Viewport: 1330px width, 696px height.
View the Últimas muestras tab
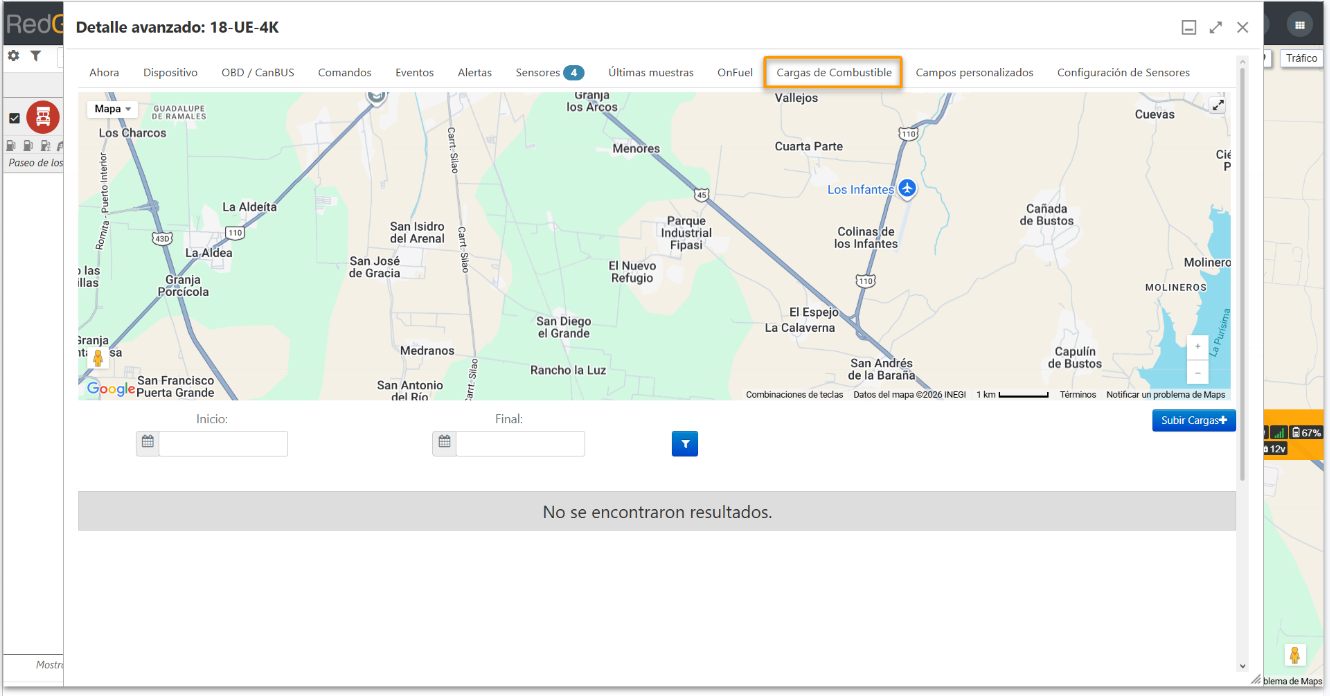[651, 73]
